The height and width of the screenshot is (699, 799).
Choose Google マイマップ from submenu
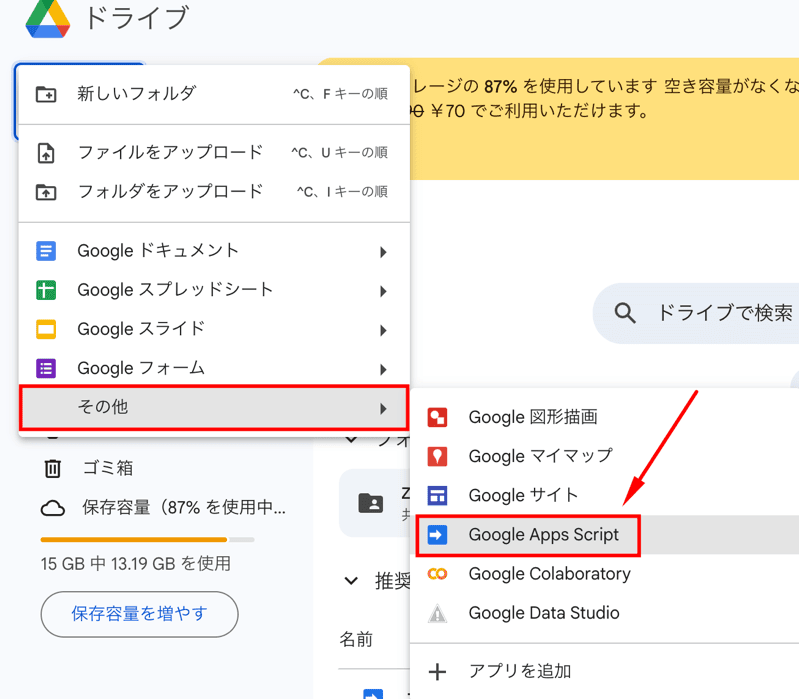tap(606, 456)
